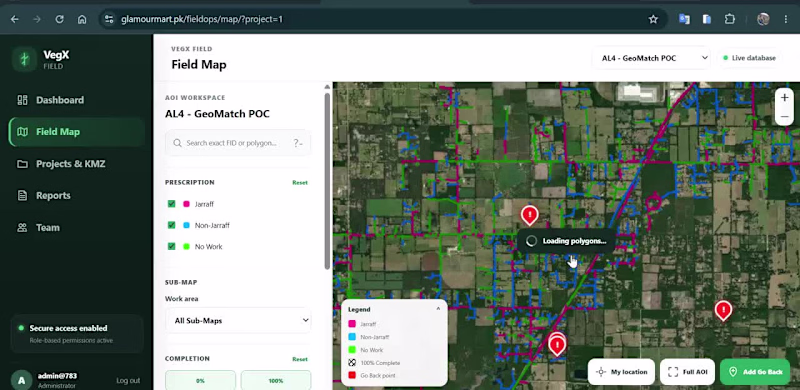The image size is (800, 390).
Task: Open the Dashboard page
Action: 77,100
